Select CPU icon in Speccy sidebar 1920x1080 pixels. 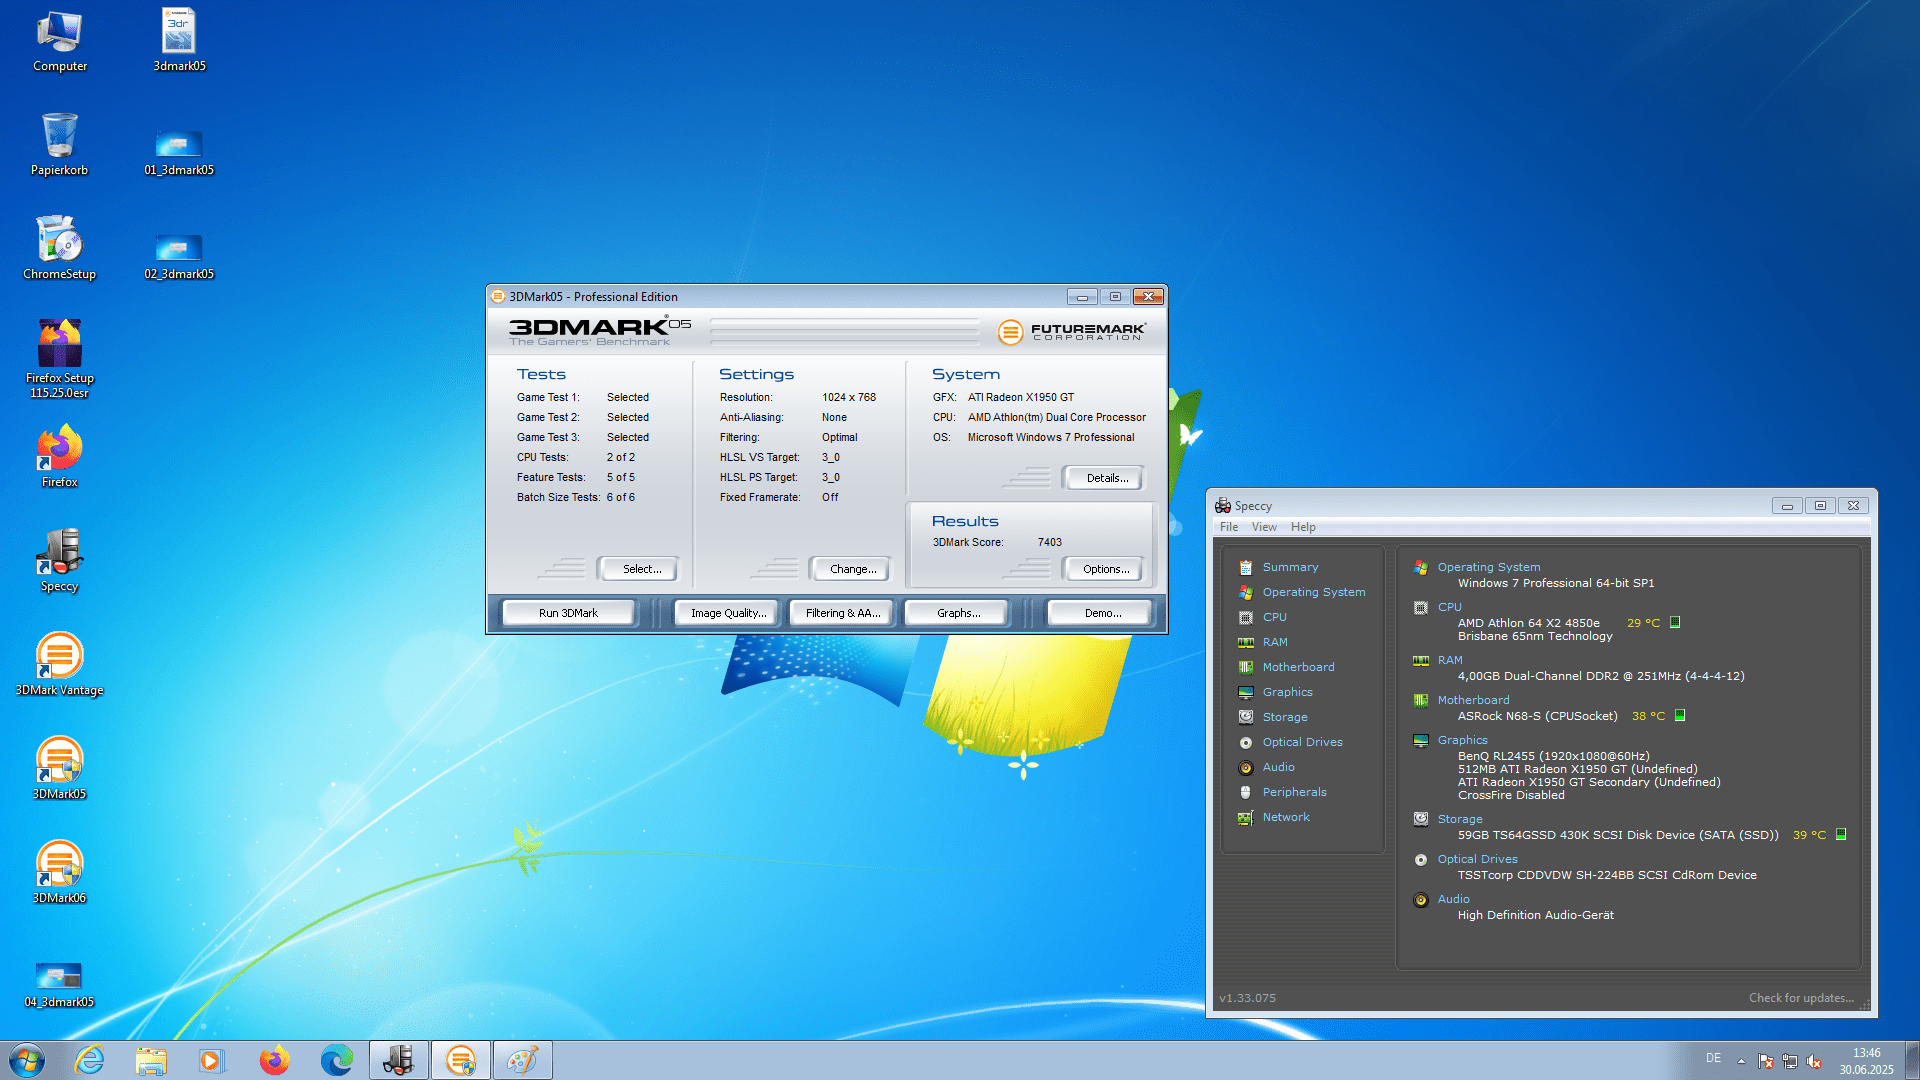tap(1246, 617)
